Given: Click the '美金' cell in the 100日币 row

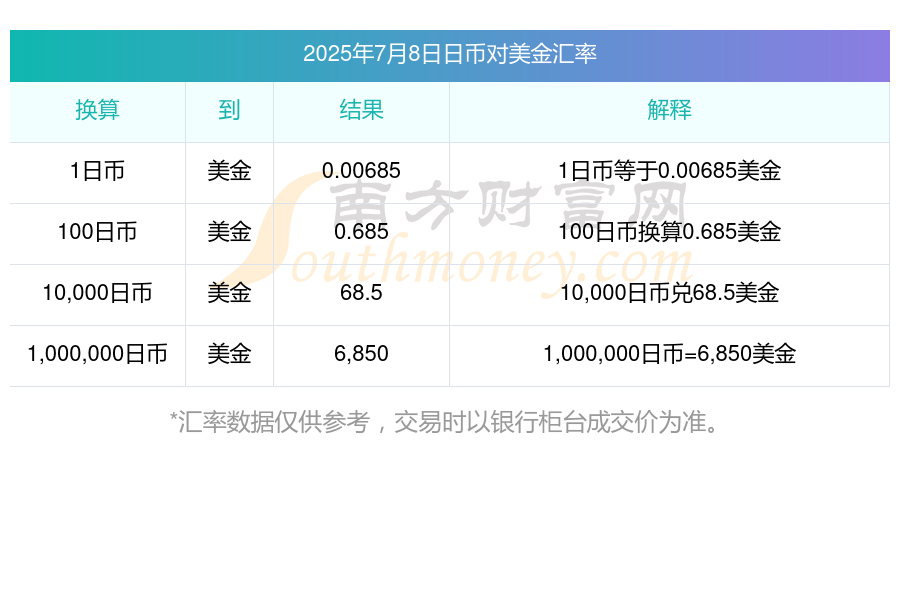Looking at the screenshot, I should [x=229, y=232].
